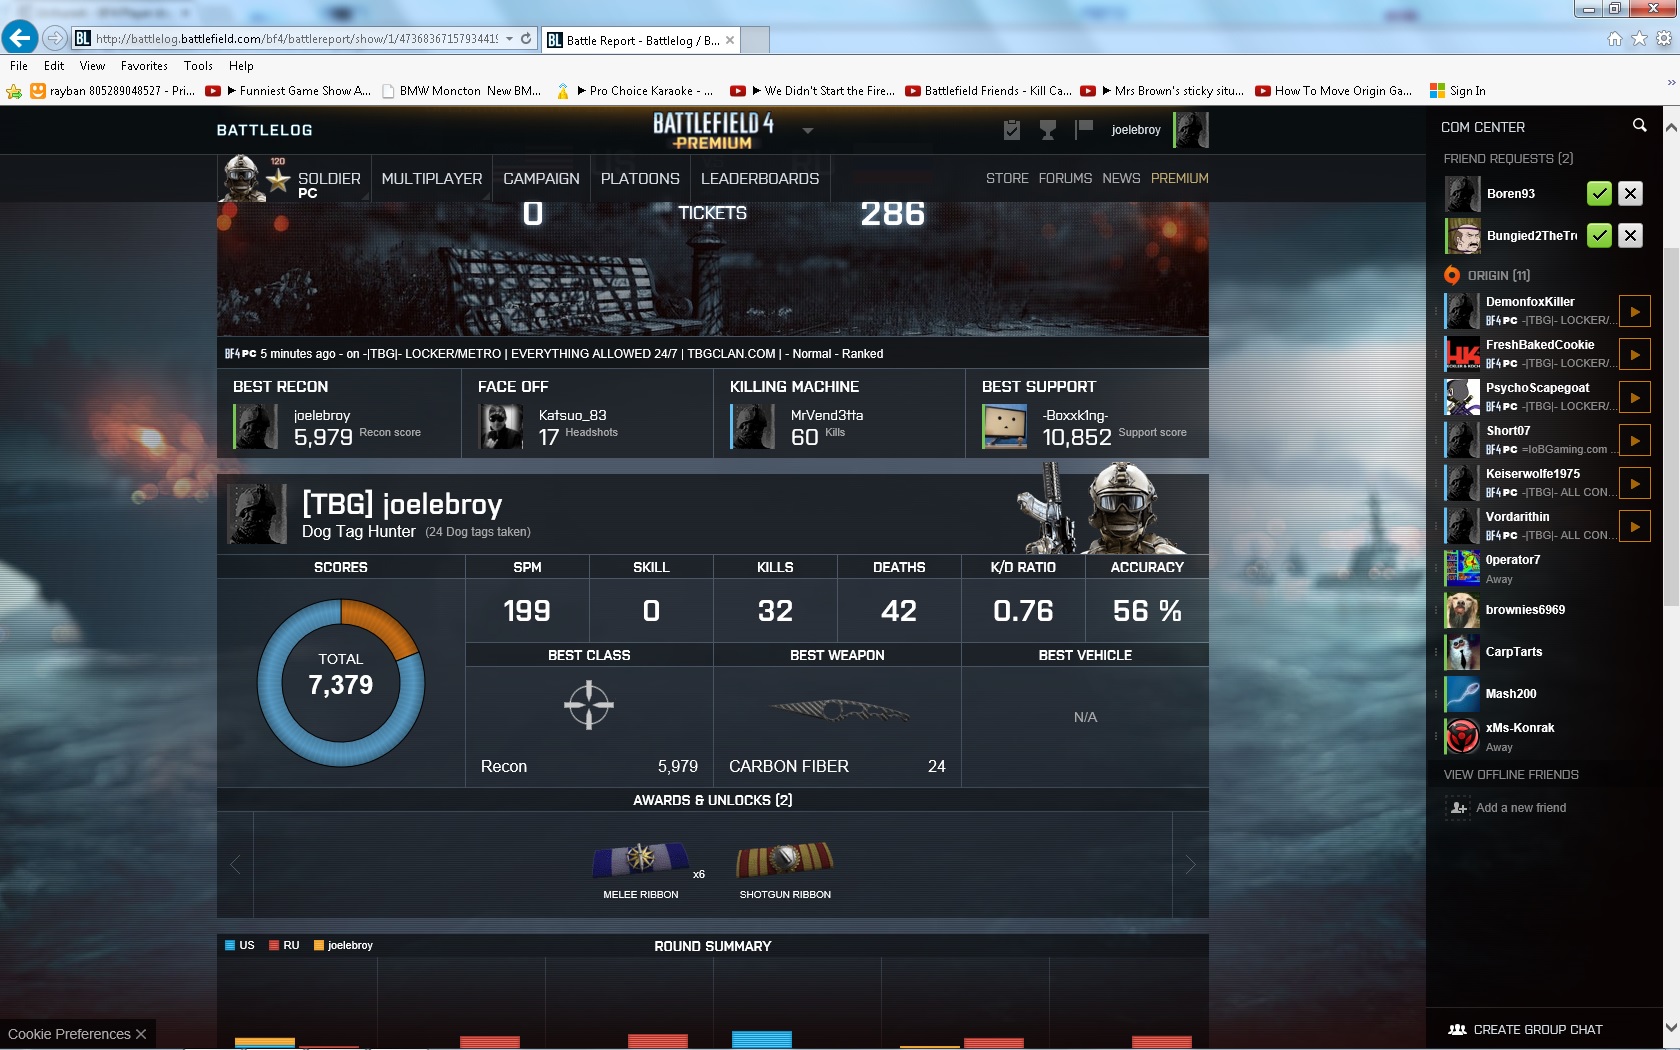Open the Store link
Viewport: 1680px width, 1050px height.
coord(1007,178)
